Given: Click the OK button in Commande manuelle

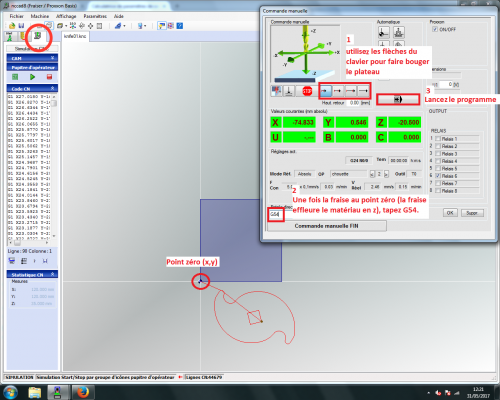Looking at the screenshot, I should [450, 213].
